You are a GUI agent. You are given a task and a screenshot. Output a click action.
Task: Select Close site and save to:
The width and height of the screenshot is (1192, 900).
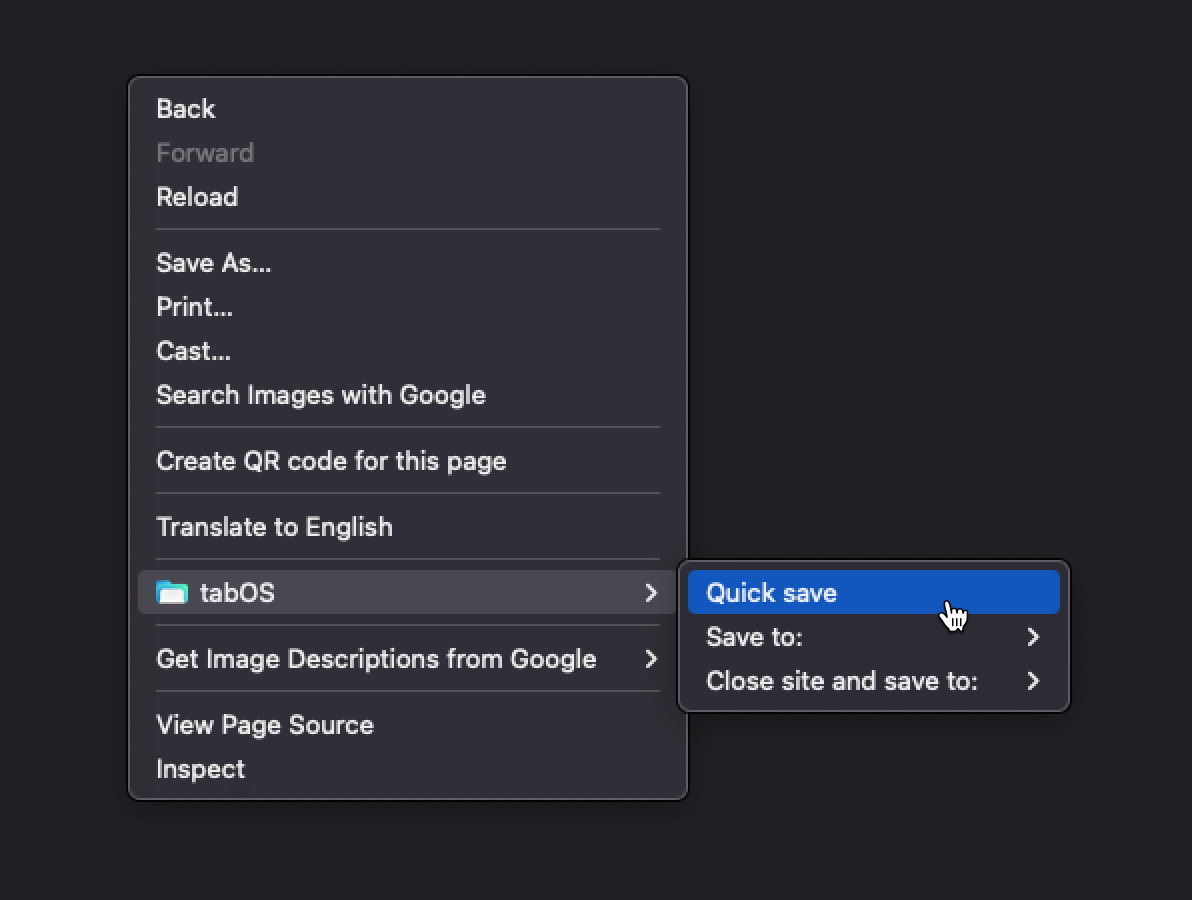[x=873, y=681]
